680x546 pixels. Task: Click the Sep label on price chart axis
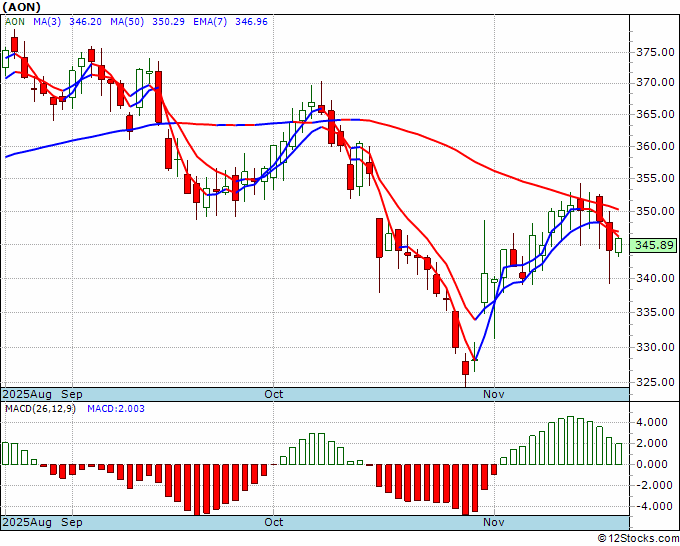(x=72, y=394)
